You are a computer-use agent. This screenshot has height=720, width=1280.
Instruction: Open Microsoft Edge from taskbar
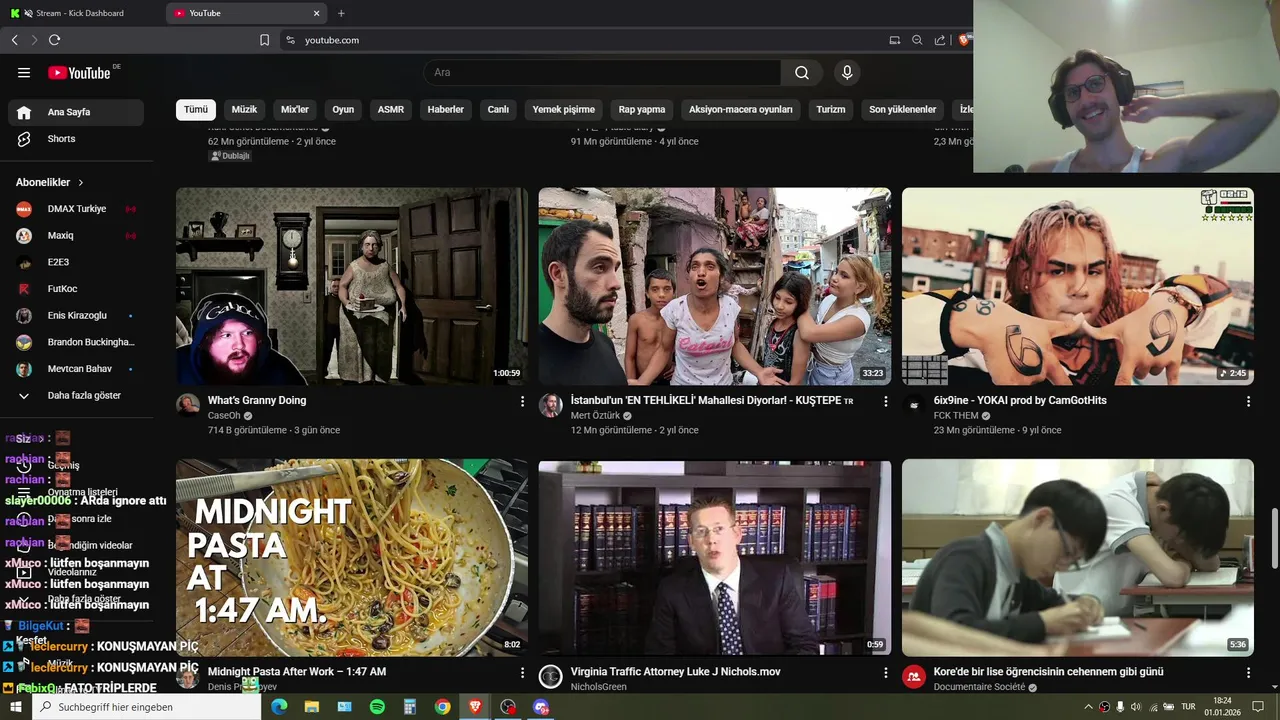[279, 707]
